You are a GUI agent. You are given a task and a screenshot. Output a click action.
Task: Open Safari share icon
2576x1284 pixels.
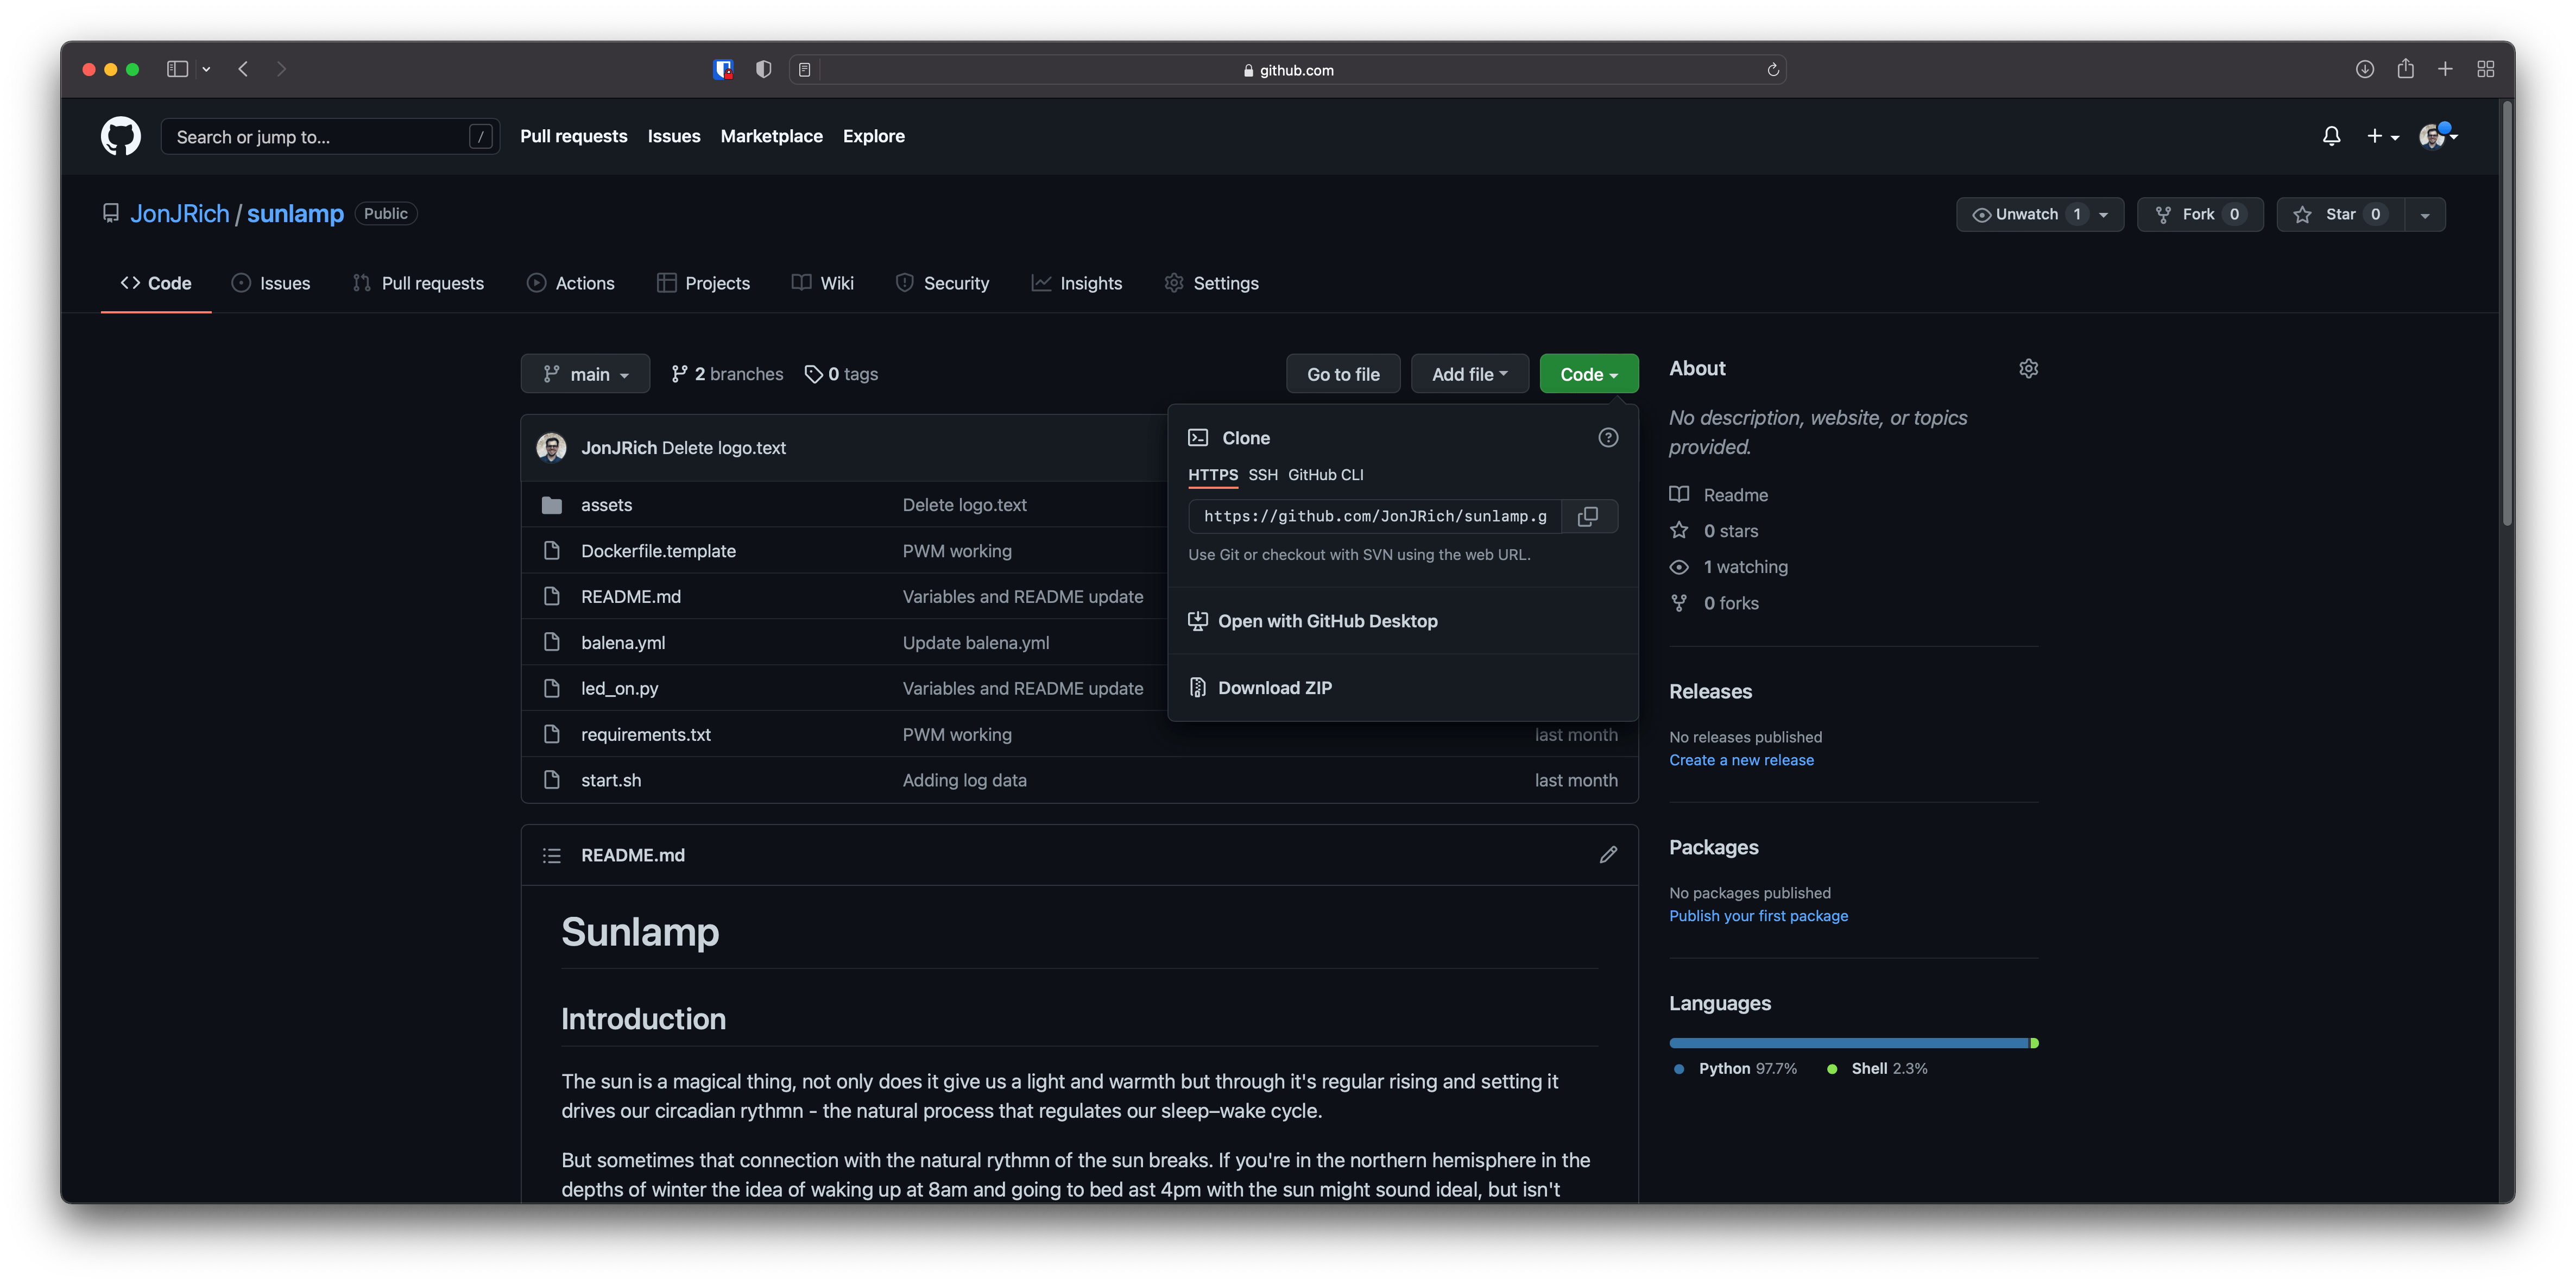tap(2405, 69)
